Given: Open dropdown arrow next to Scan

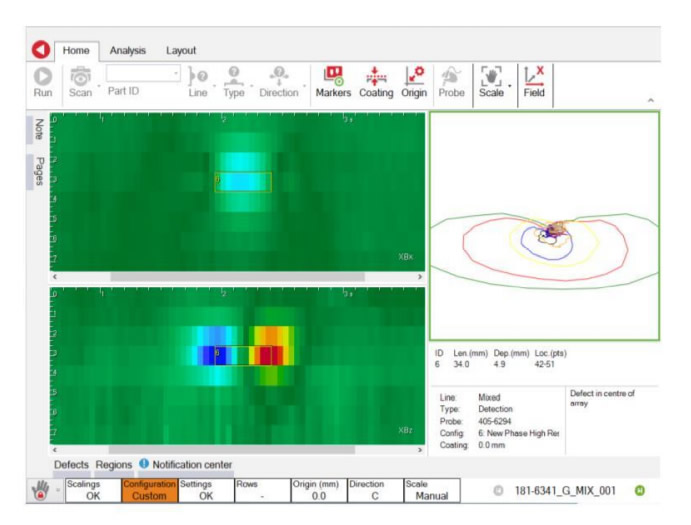Looking at the screenshot, I should tap(99, 86).
